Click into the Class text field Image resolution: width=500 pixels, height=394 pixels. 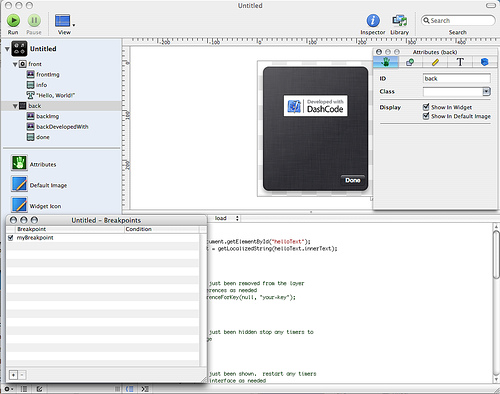[453, 91]
